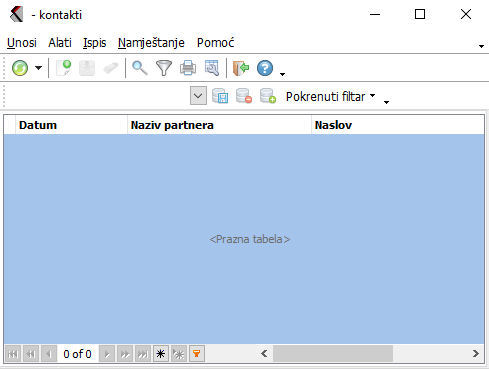Open help with the question mark icon
Screen dimensions: 489x369
(265, 68)
